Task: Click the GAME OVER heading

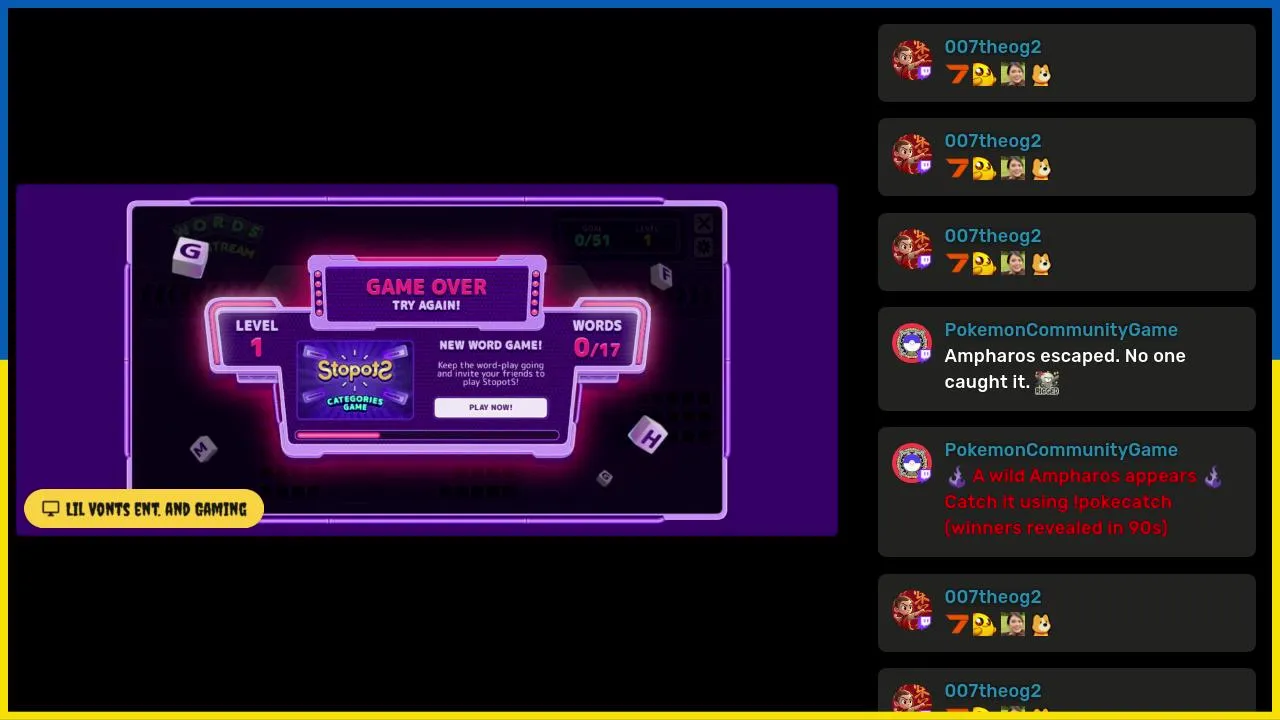Action: [x=426, y=287]
